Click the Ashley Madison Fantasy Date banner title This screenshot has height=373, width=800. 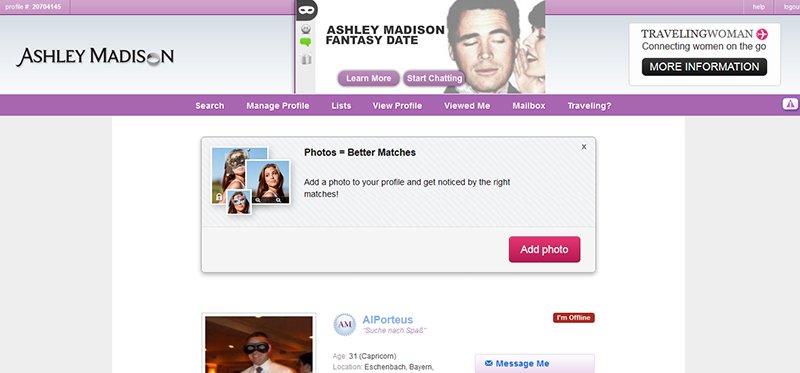(x=385, y=35)
